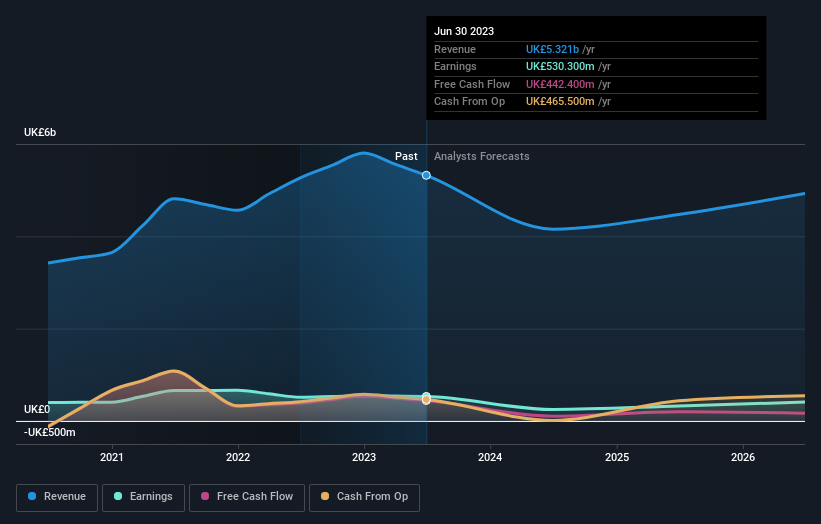Click the pink Free Cash Flow legend dot

tap(205, 496)
